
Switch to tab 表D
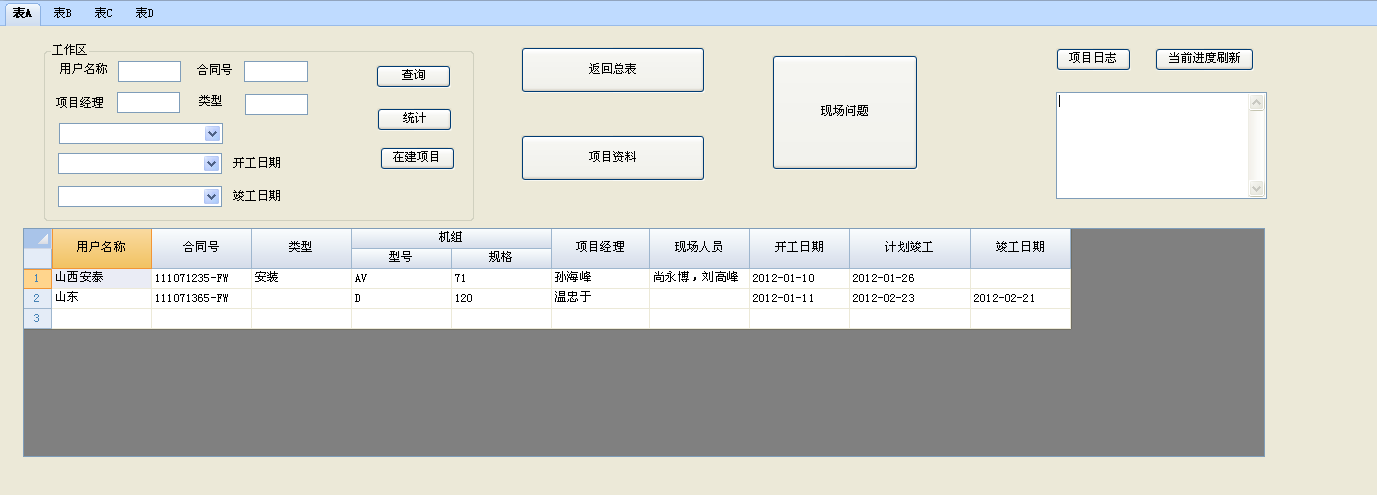point(144,13)
